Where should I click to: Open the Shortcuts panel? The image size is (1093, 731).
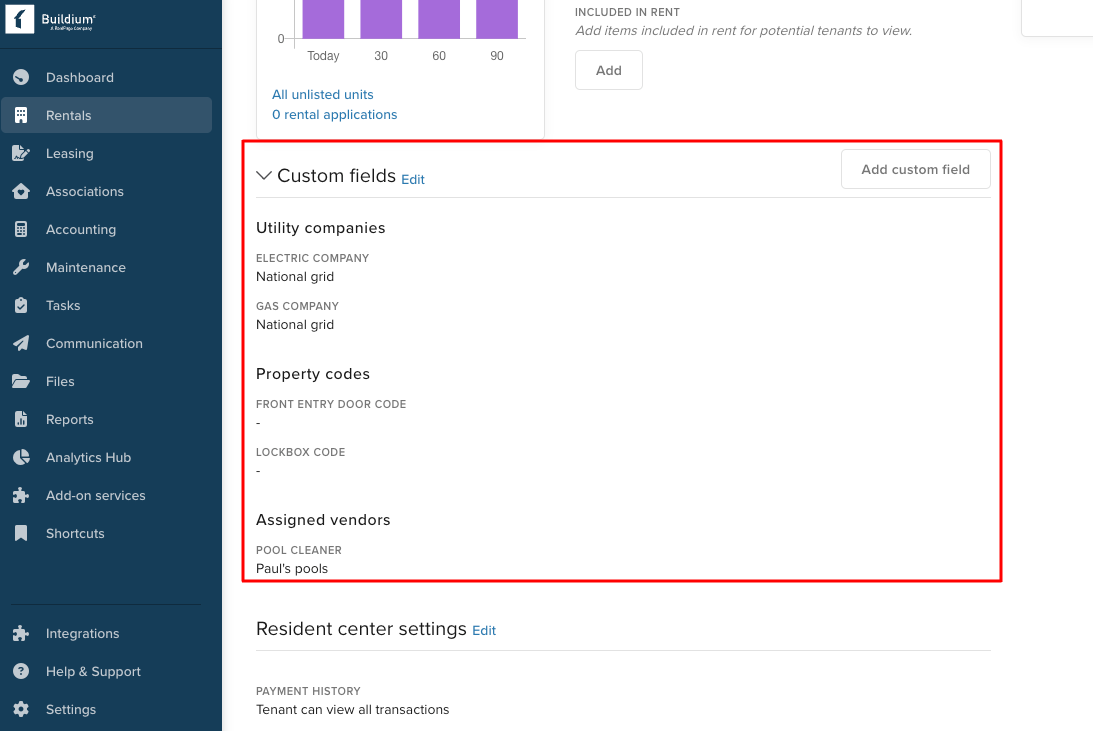tap(74, 533)
